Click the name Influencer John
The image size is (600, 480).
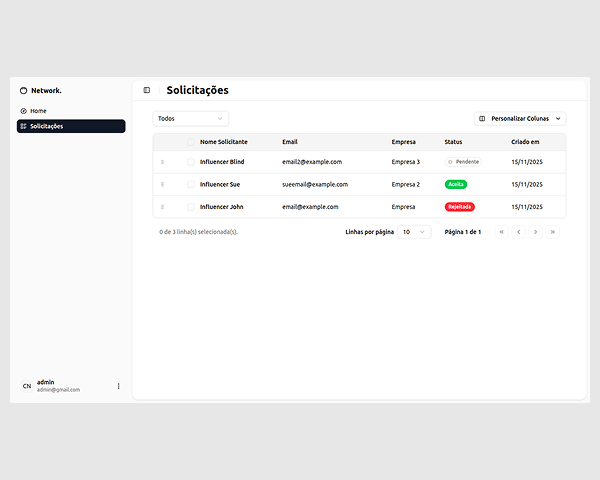click(221, 207)
